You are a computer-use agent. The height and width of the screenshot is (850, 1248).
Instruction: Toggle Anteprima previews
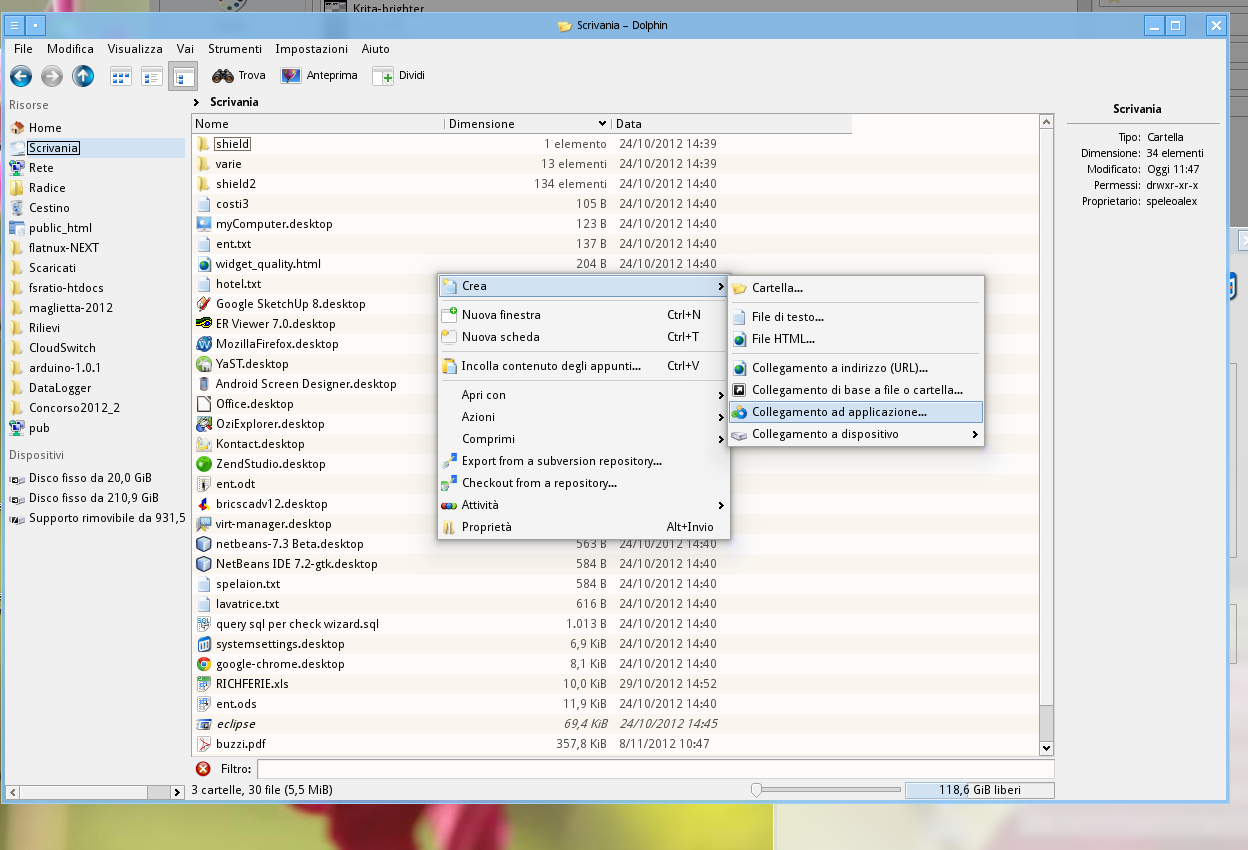point(319,75)
